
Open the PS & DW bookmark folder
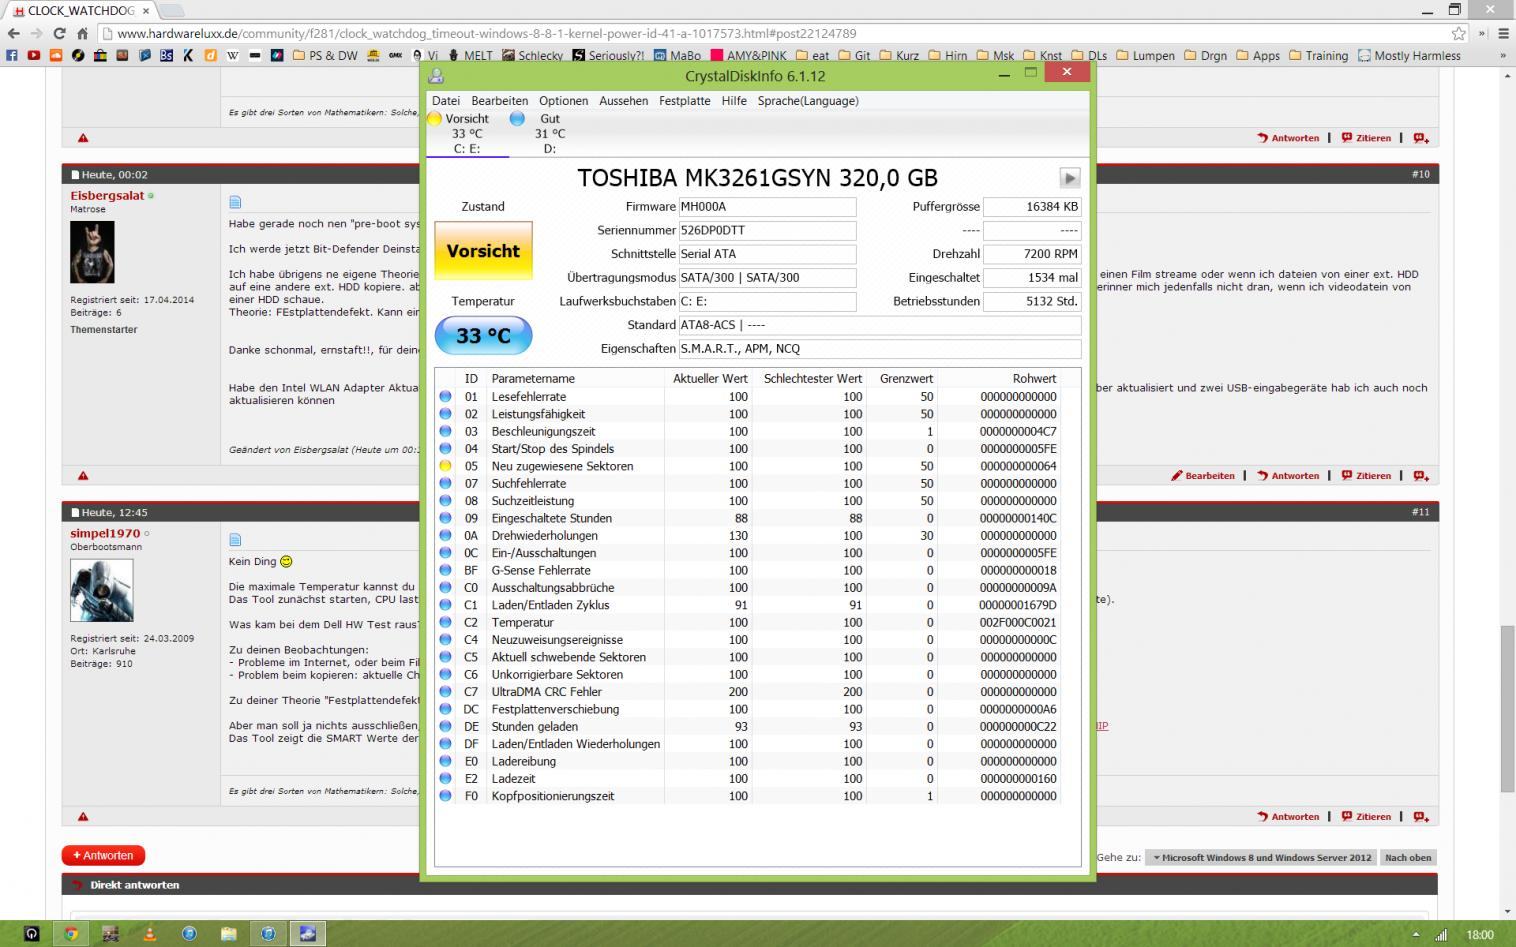point(325,55)
